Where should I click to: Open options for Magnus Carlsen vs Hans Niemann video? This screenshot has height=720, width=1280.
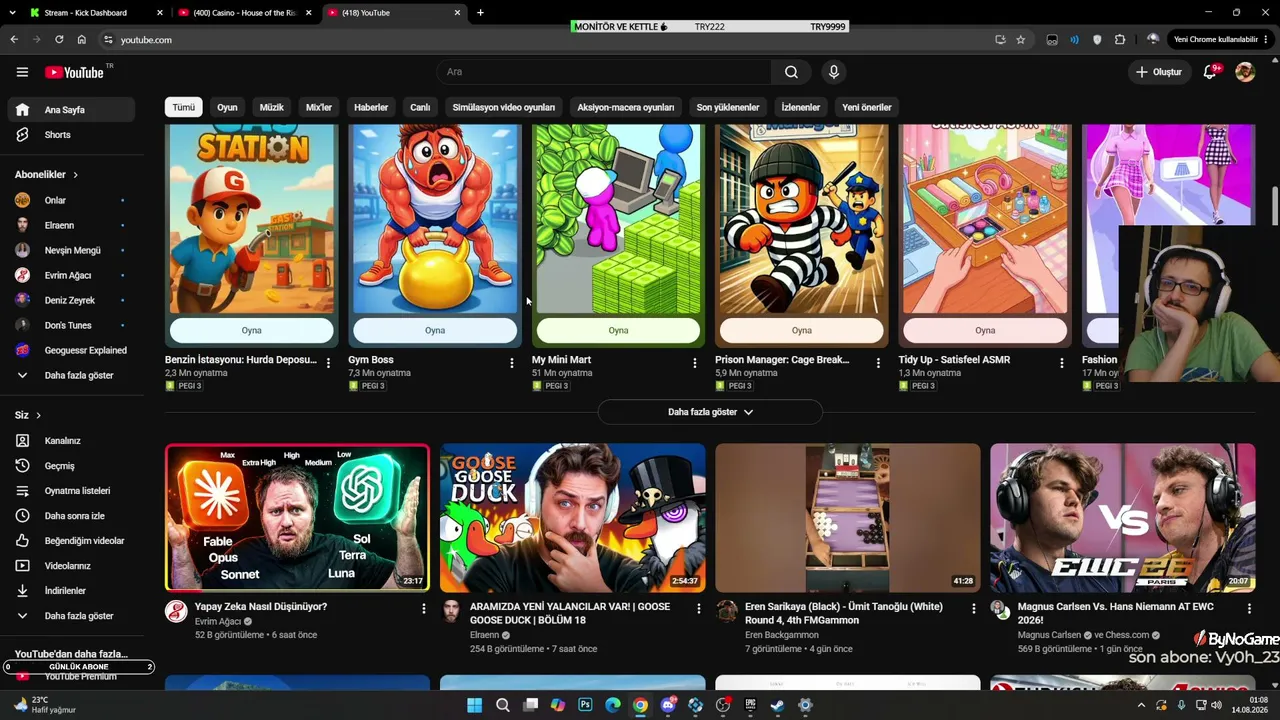[1249, 608]
